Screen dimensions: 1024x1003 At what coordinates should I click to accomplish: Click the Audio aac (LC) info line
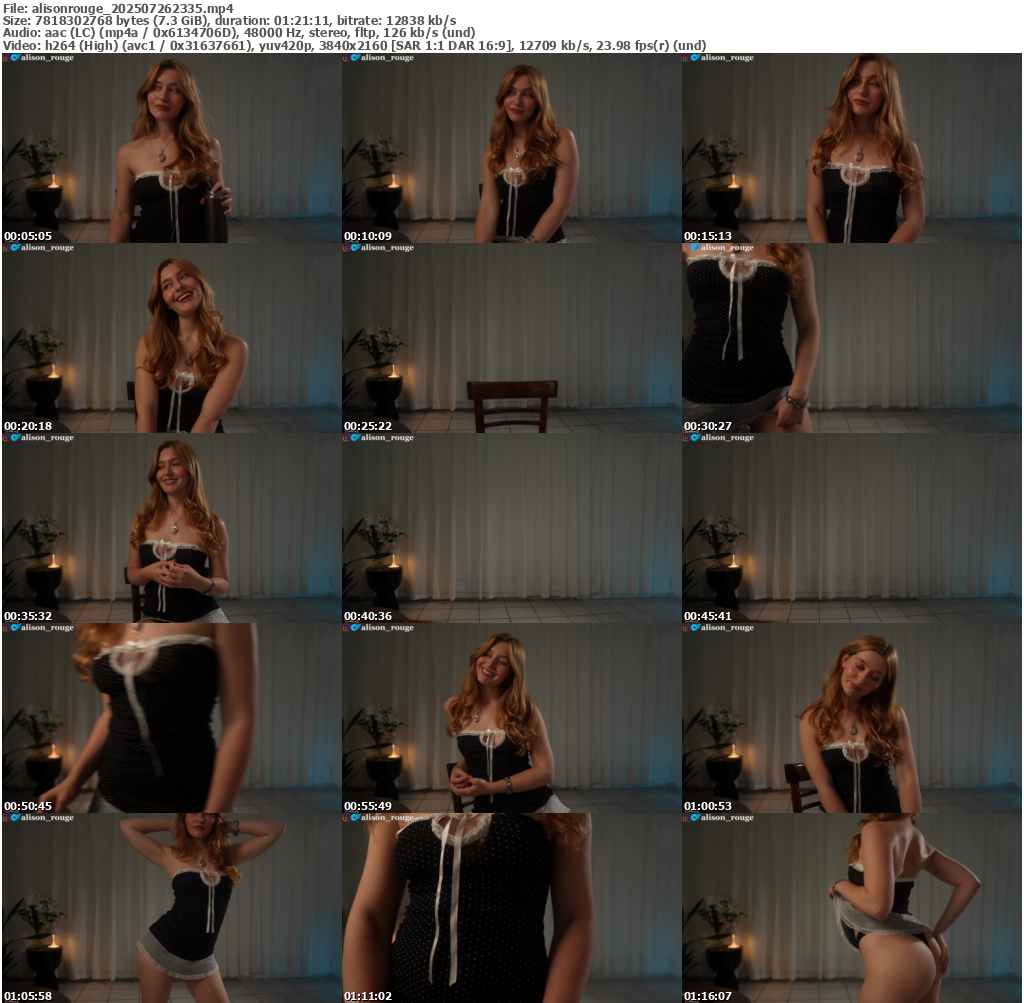click(239, 33)
